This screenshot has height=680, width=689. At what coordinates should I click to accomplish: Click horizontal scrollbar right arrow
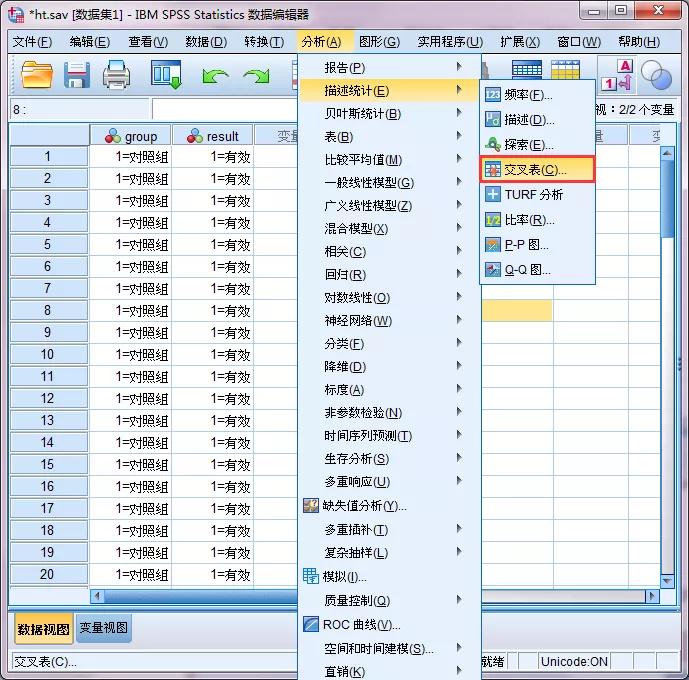point(652,597)
